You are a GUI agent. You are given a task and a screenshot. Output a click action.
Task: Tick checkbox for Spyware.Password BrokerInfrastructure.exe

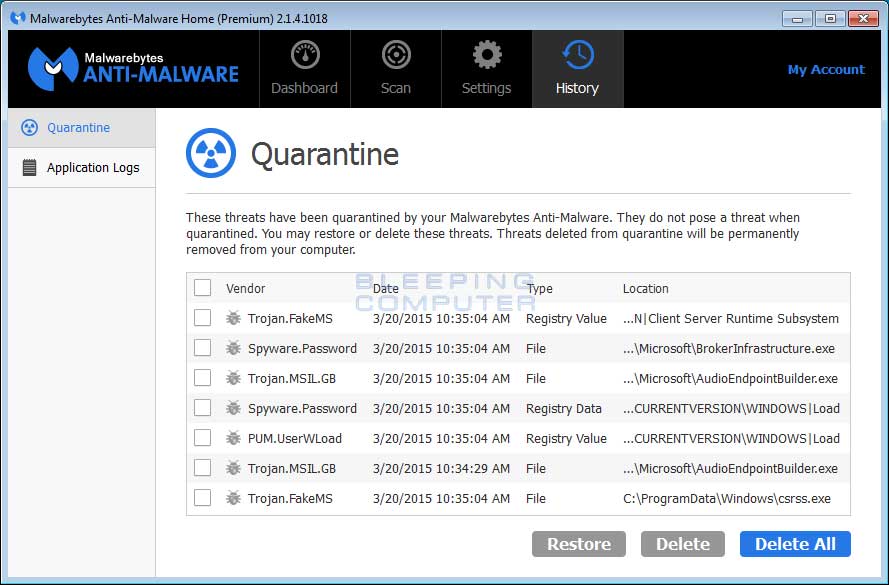203,348
